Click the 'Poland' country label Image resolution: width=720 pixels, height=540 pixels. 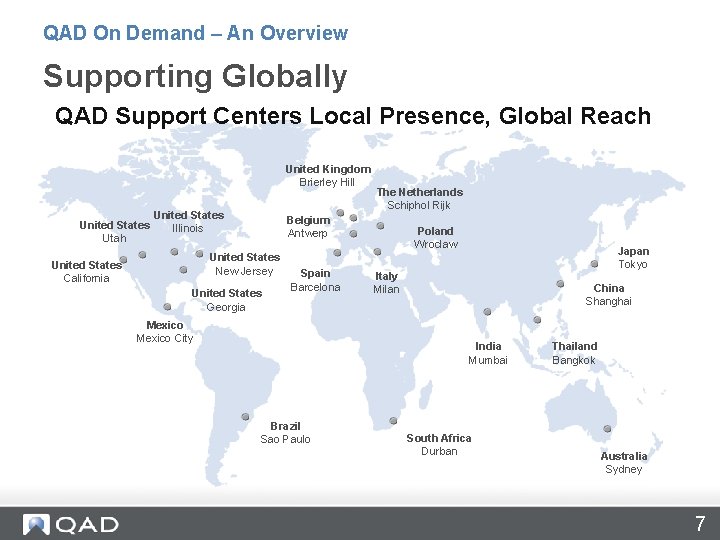pyautogui.click(x=435, y=231)
